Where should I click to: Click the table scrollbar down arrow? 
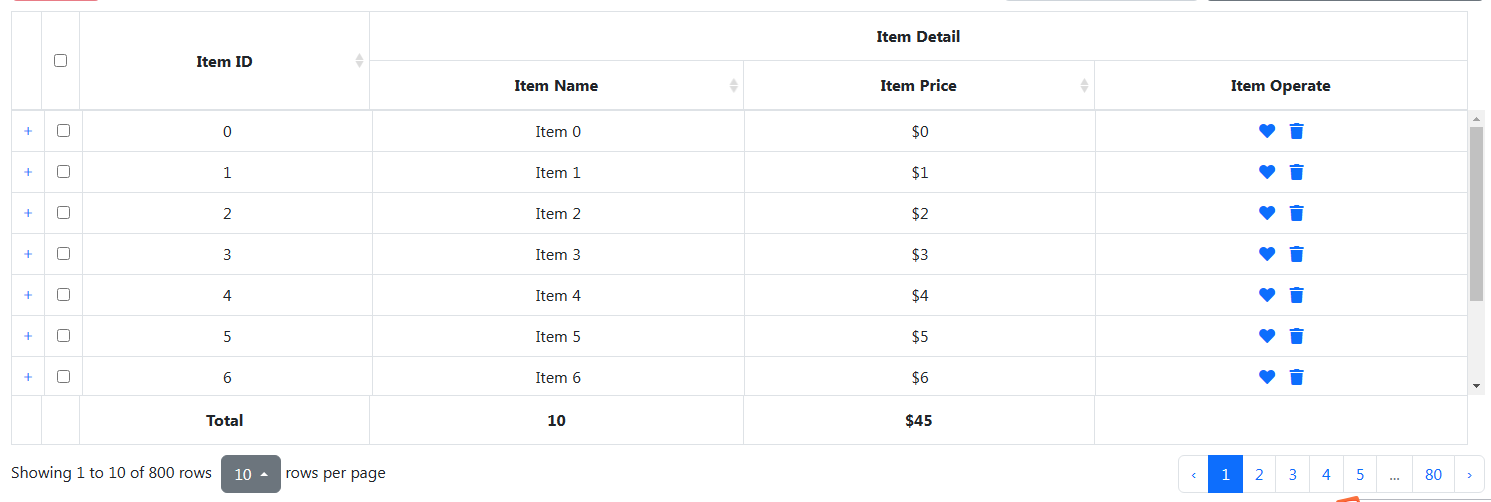[x=1476, y=385]
